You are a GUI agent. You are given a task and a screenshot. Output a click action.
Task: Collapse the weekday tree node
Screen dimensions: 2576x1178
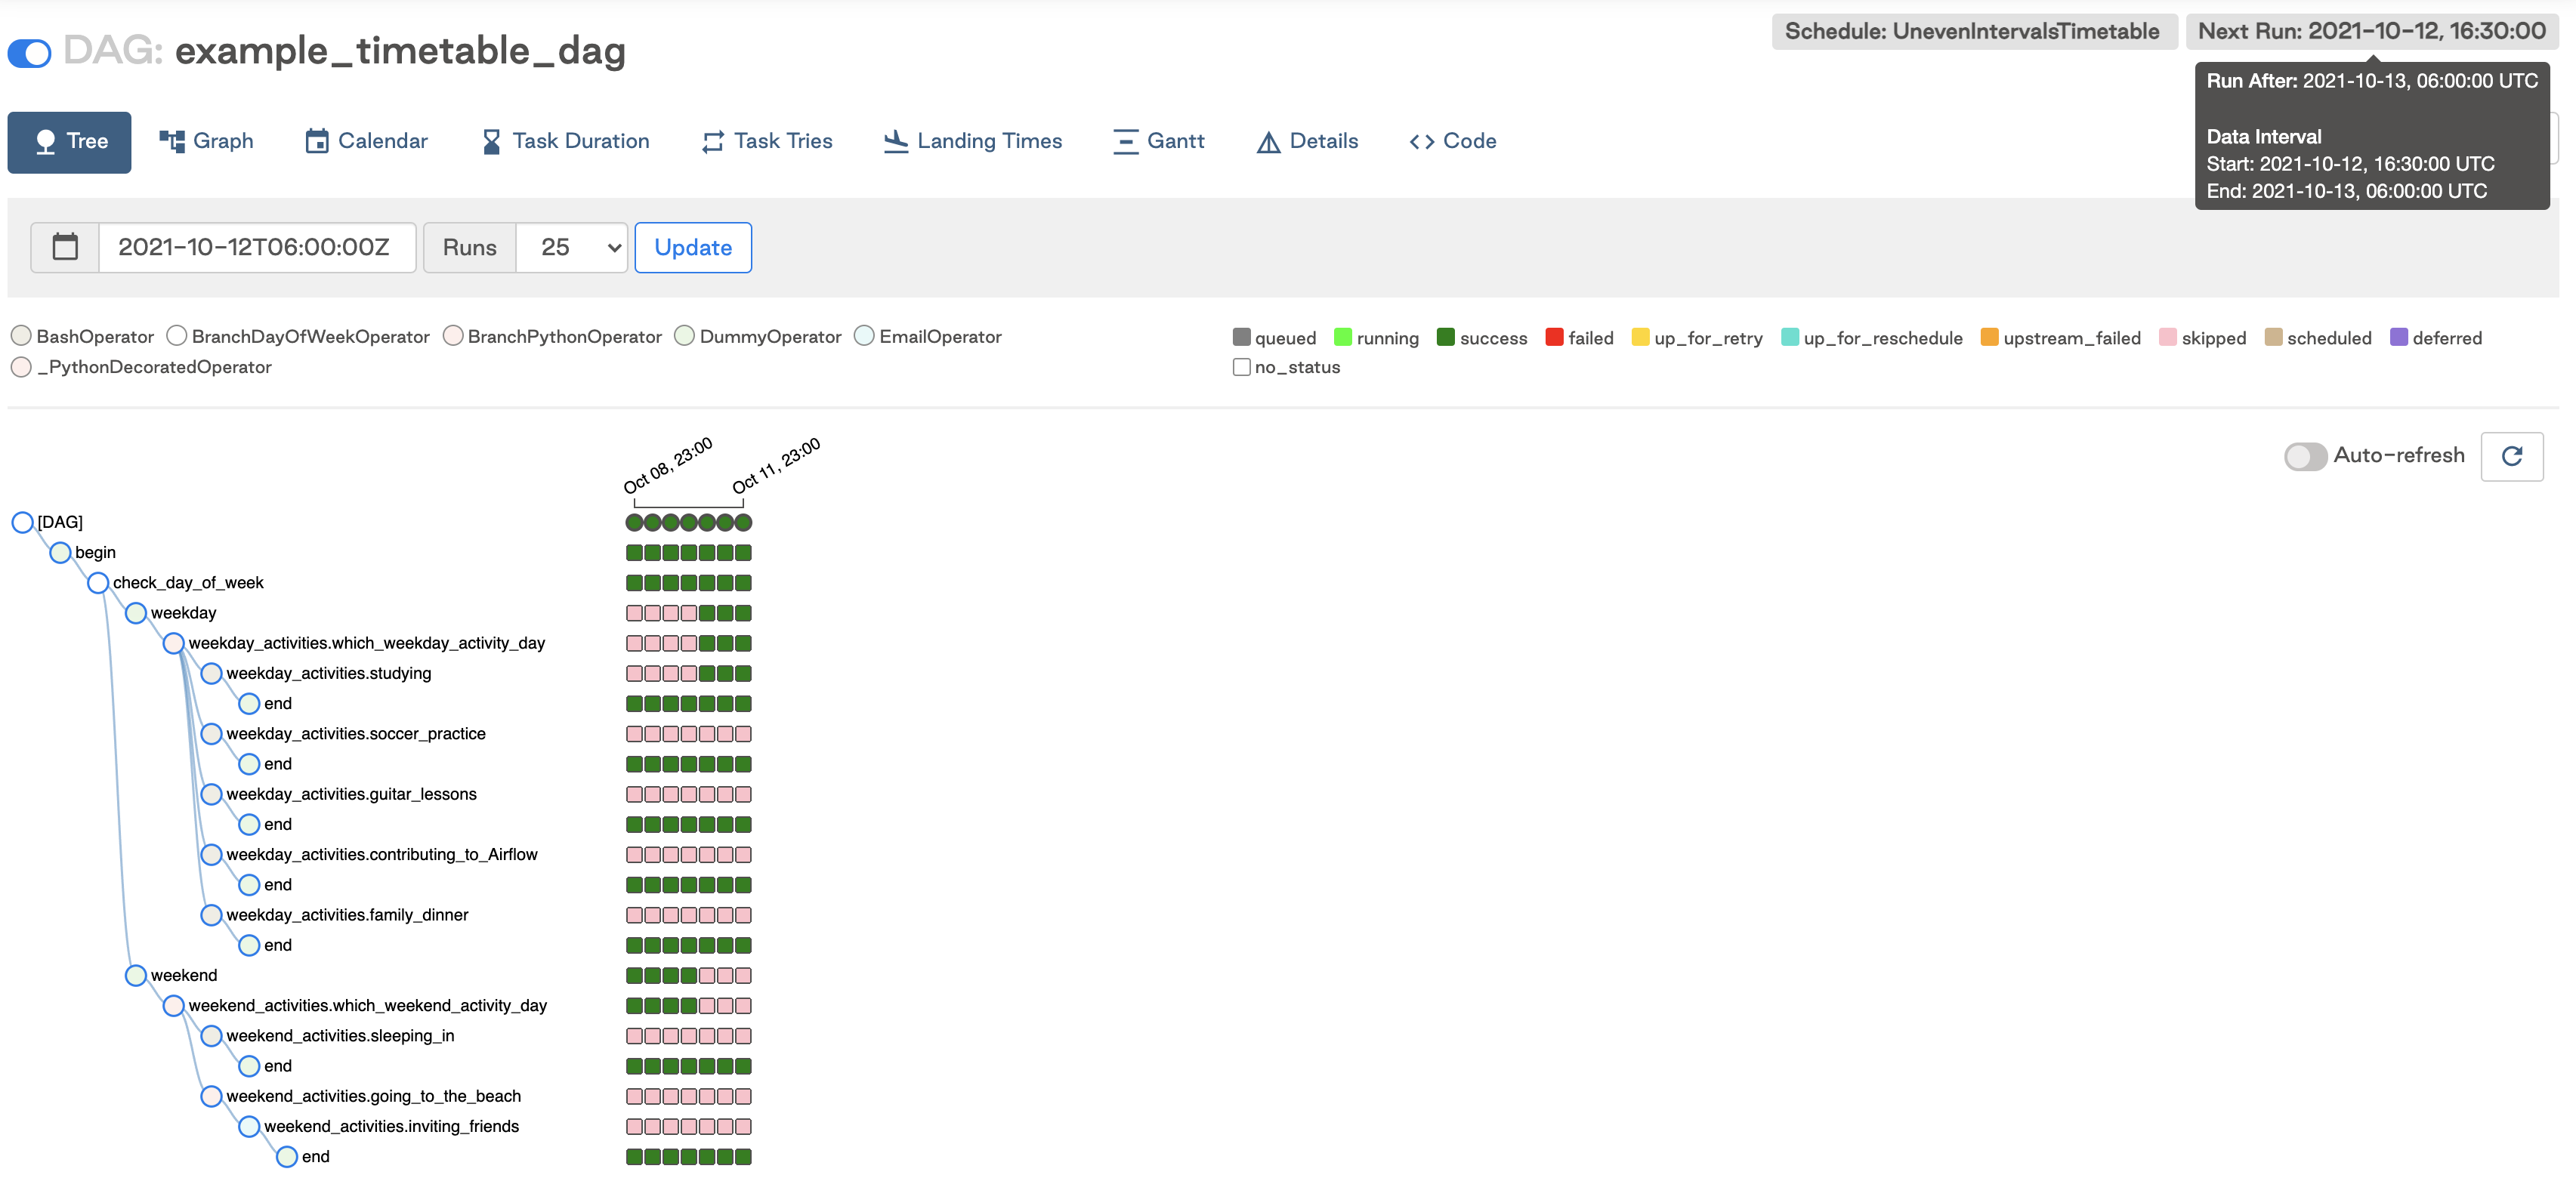click(136, 613)
